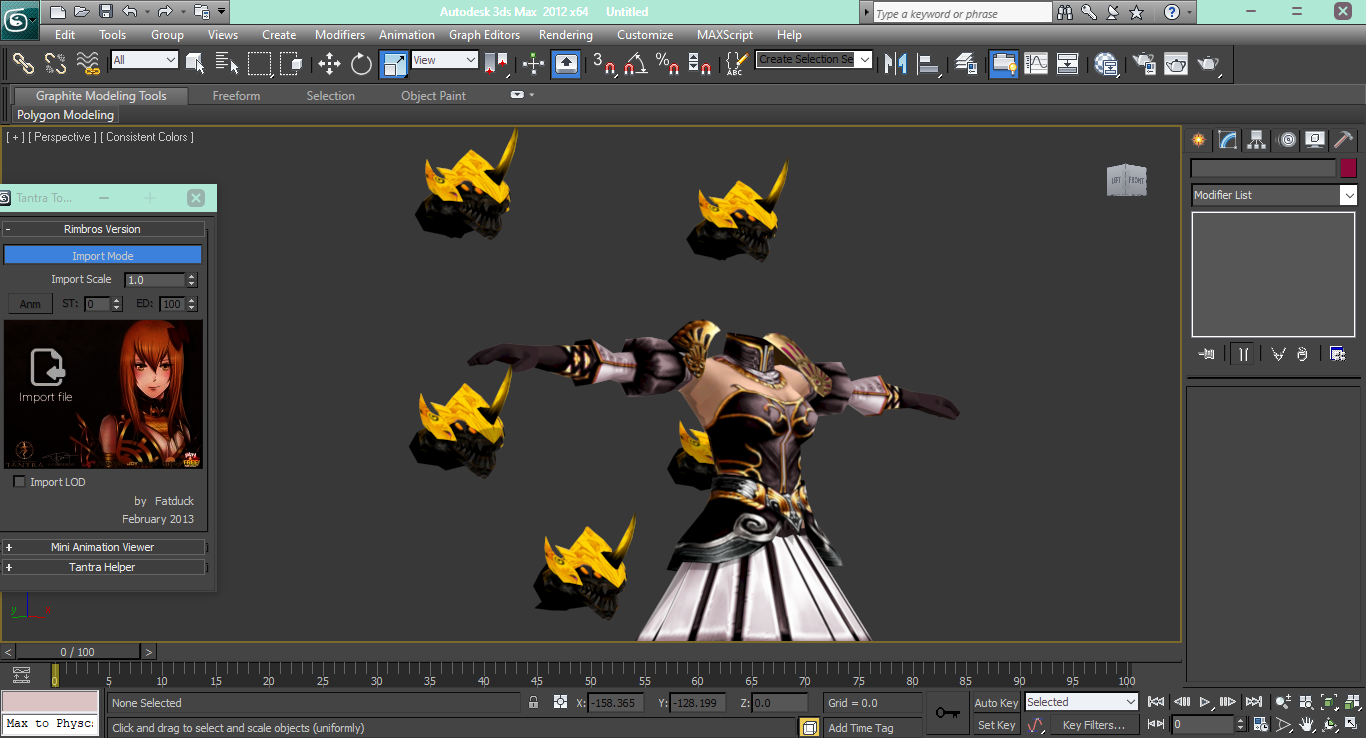Switch to the Hierarchy panel tab
Viewport: 1366px width, 738px height.
[x=1257, y=140]
